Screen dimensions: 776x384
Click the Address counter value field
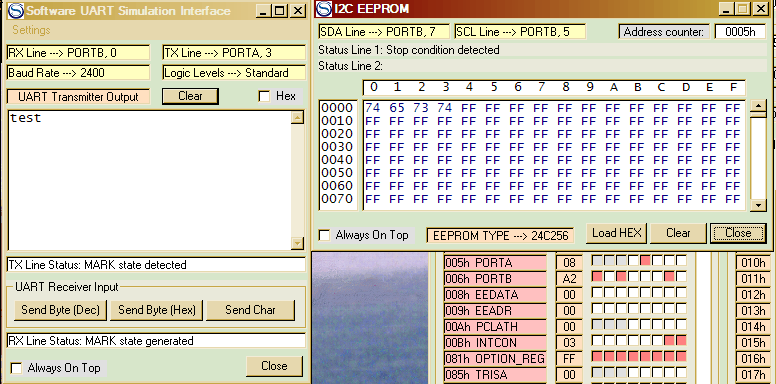pos(740,32)
